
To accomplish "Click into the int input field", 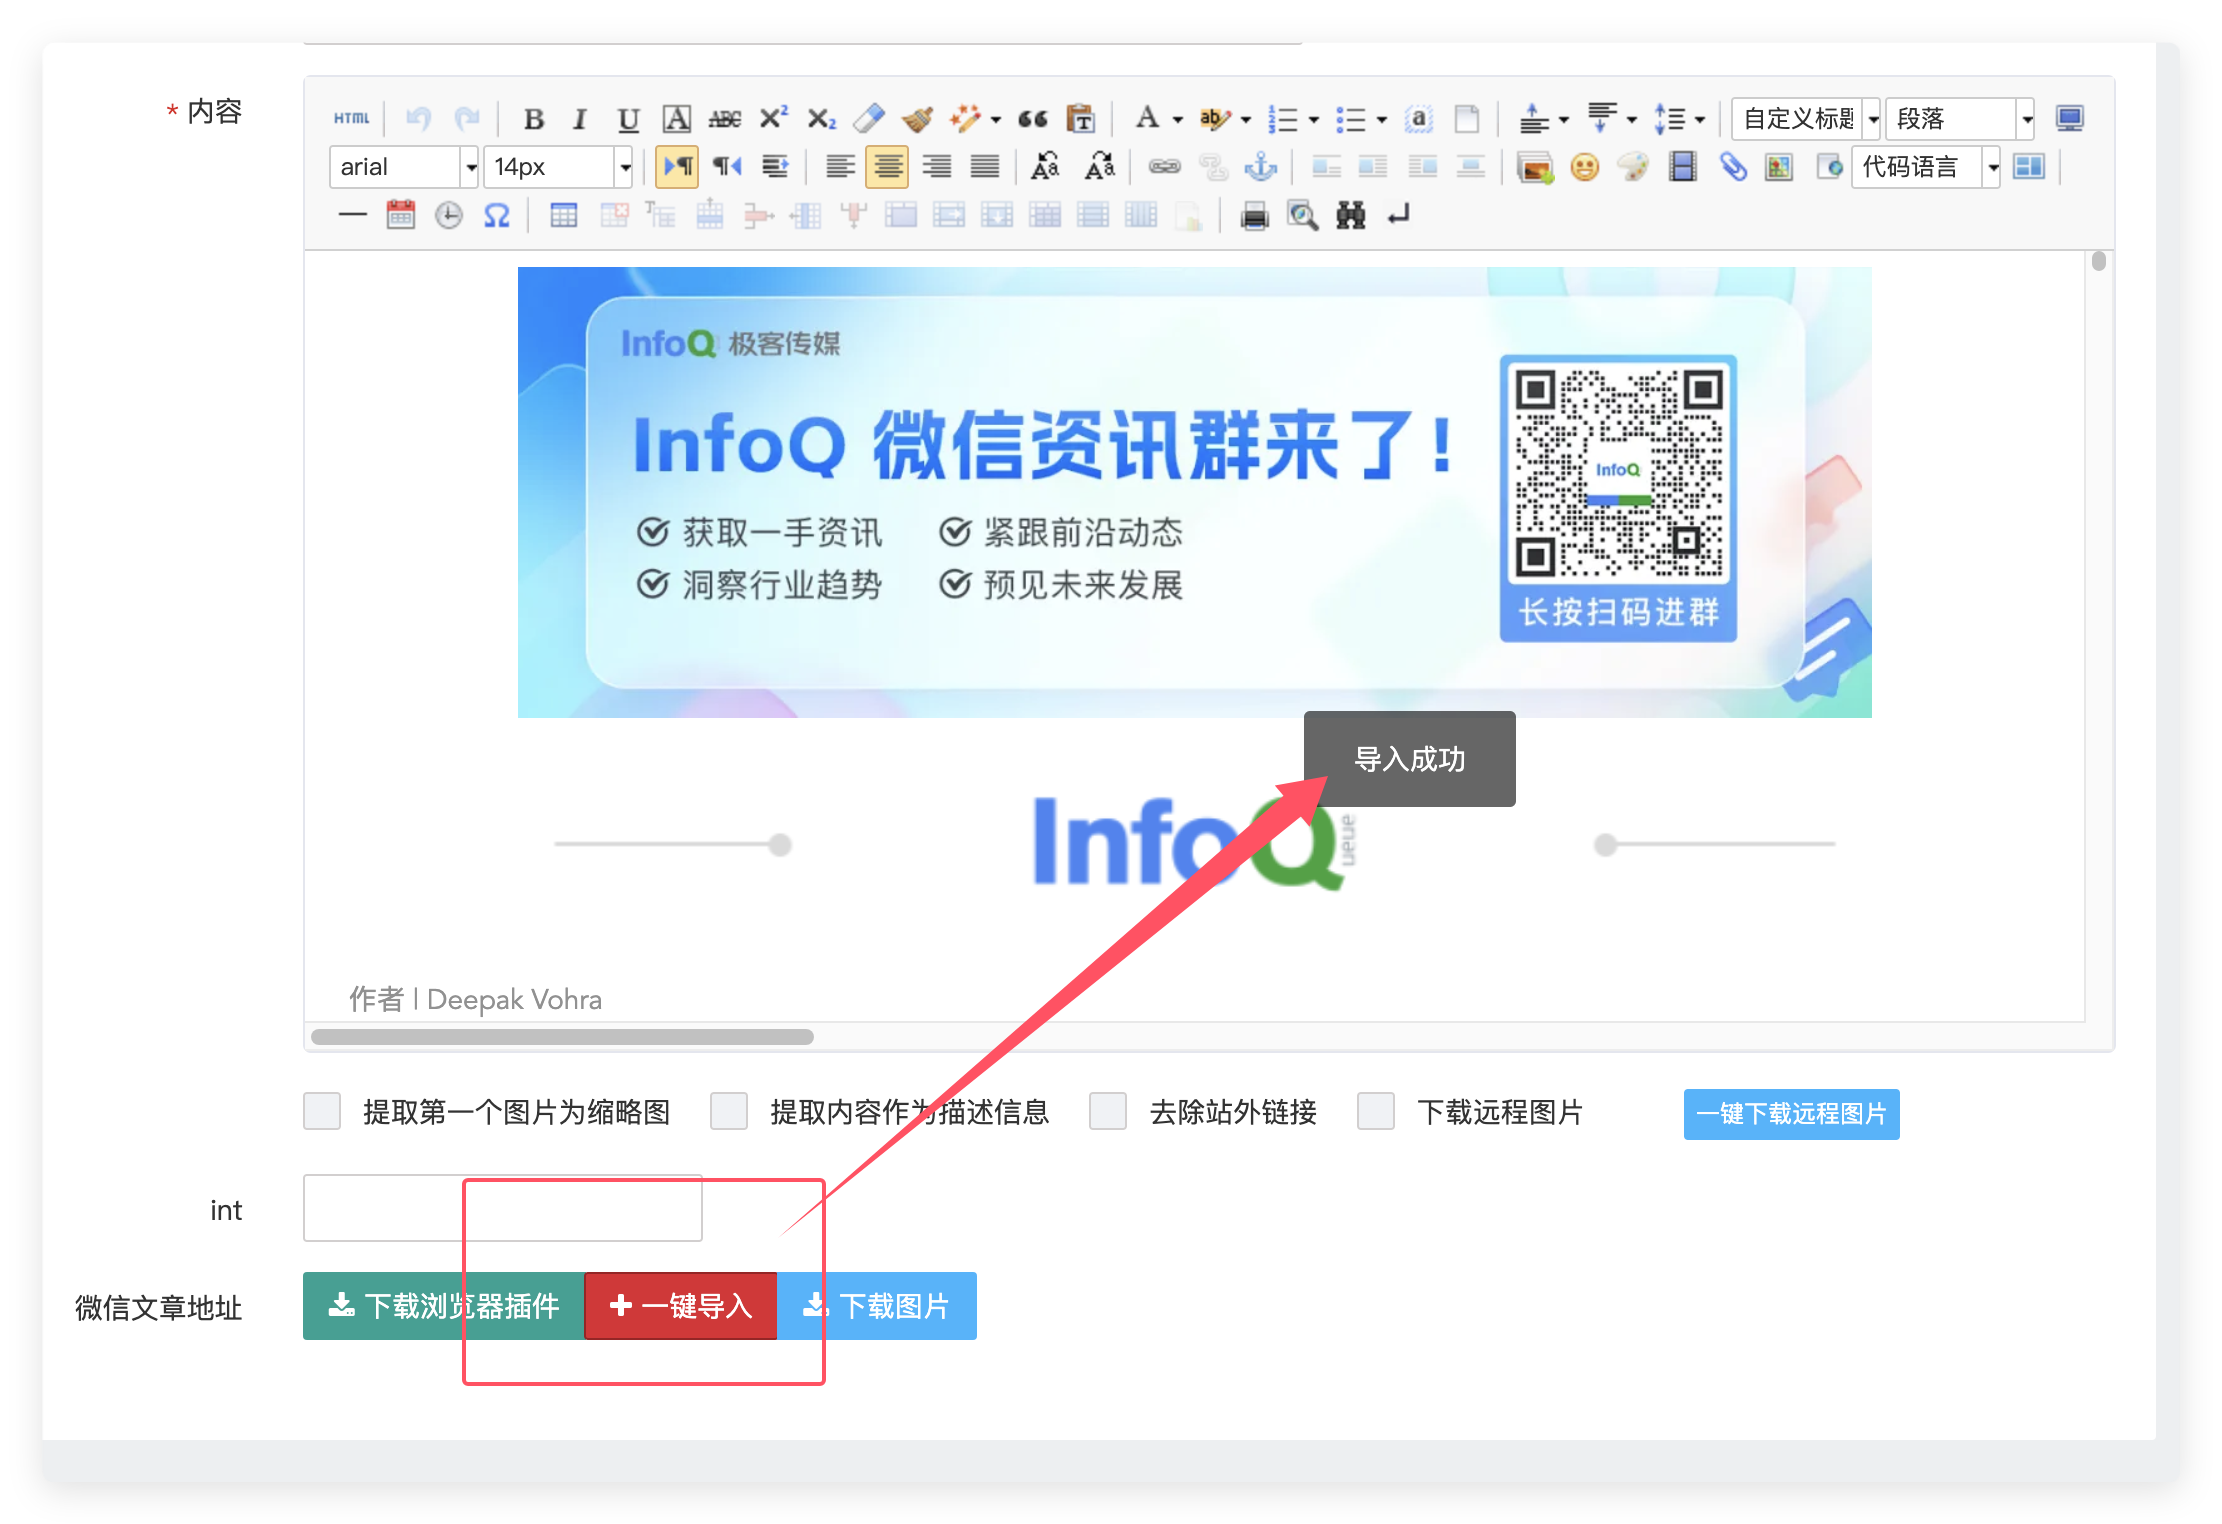I will tap(503, 1208).
